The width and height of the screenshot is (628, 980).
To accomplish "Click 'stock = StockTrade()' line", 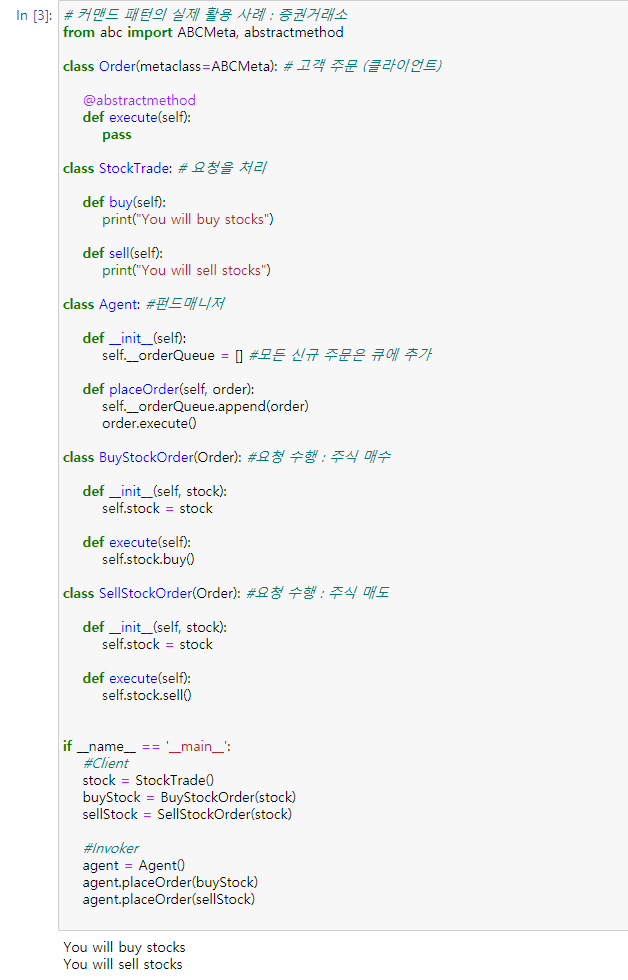I will 148,780.
